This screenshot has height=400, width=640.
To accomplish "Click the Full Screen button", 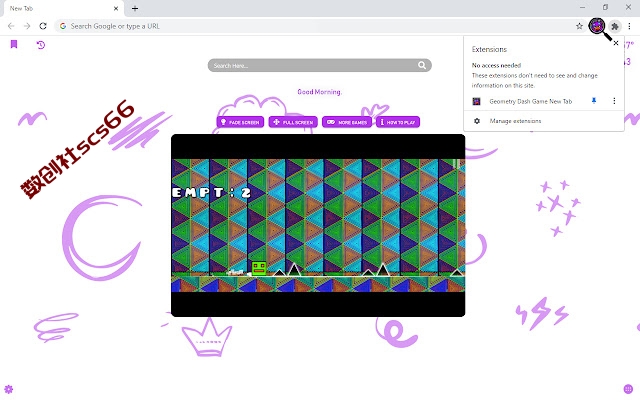I will tap(293, 122).
